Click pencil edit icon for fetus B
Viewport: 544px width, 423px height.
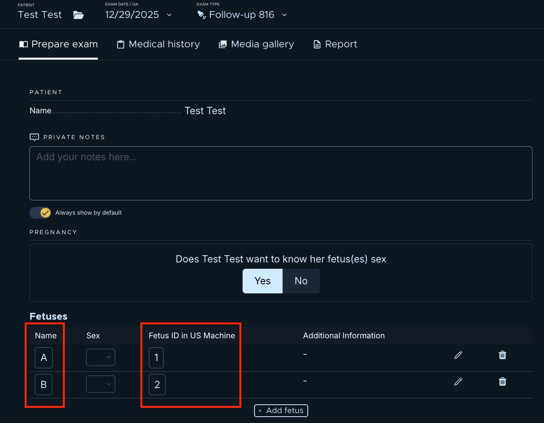tap(458, 382)
